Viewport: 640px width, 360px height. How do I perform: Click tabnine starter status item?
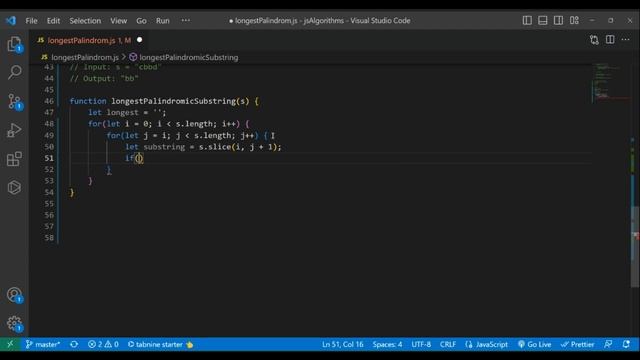160,344
